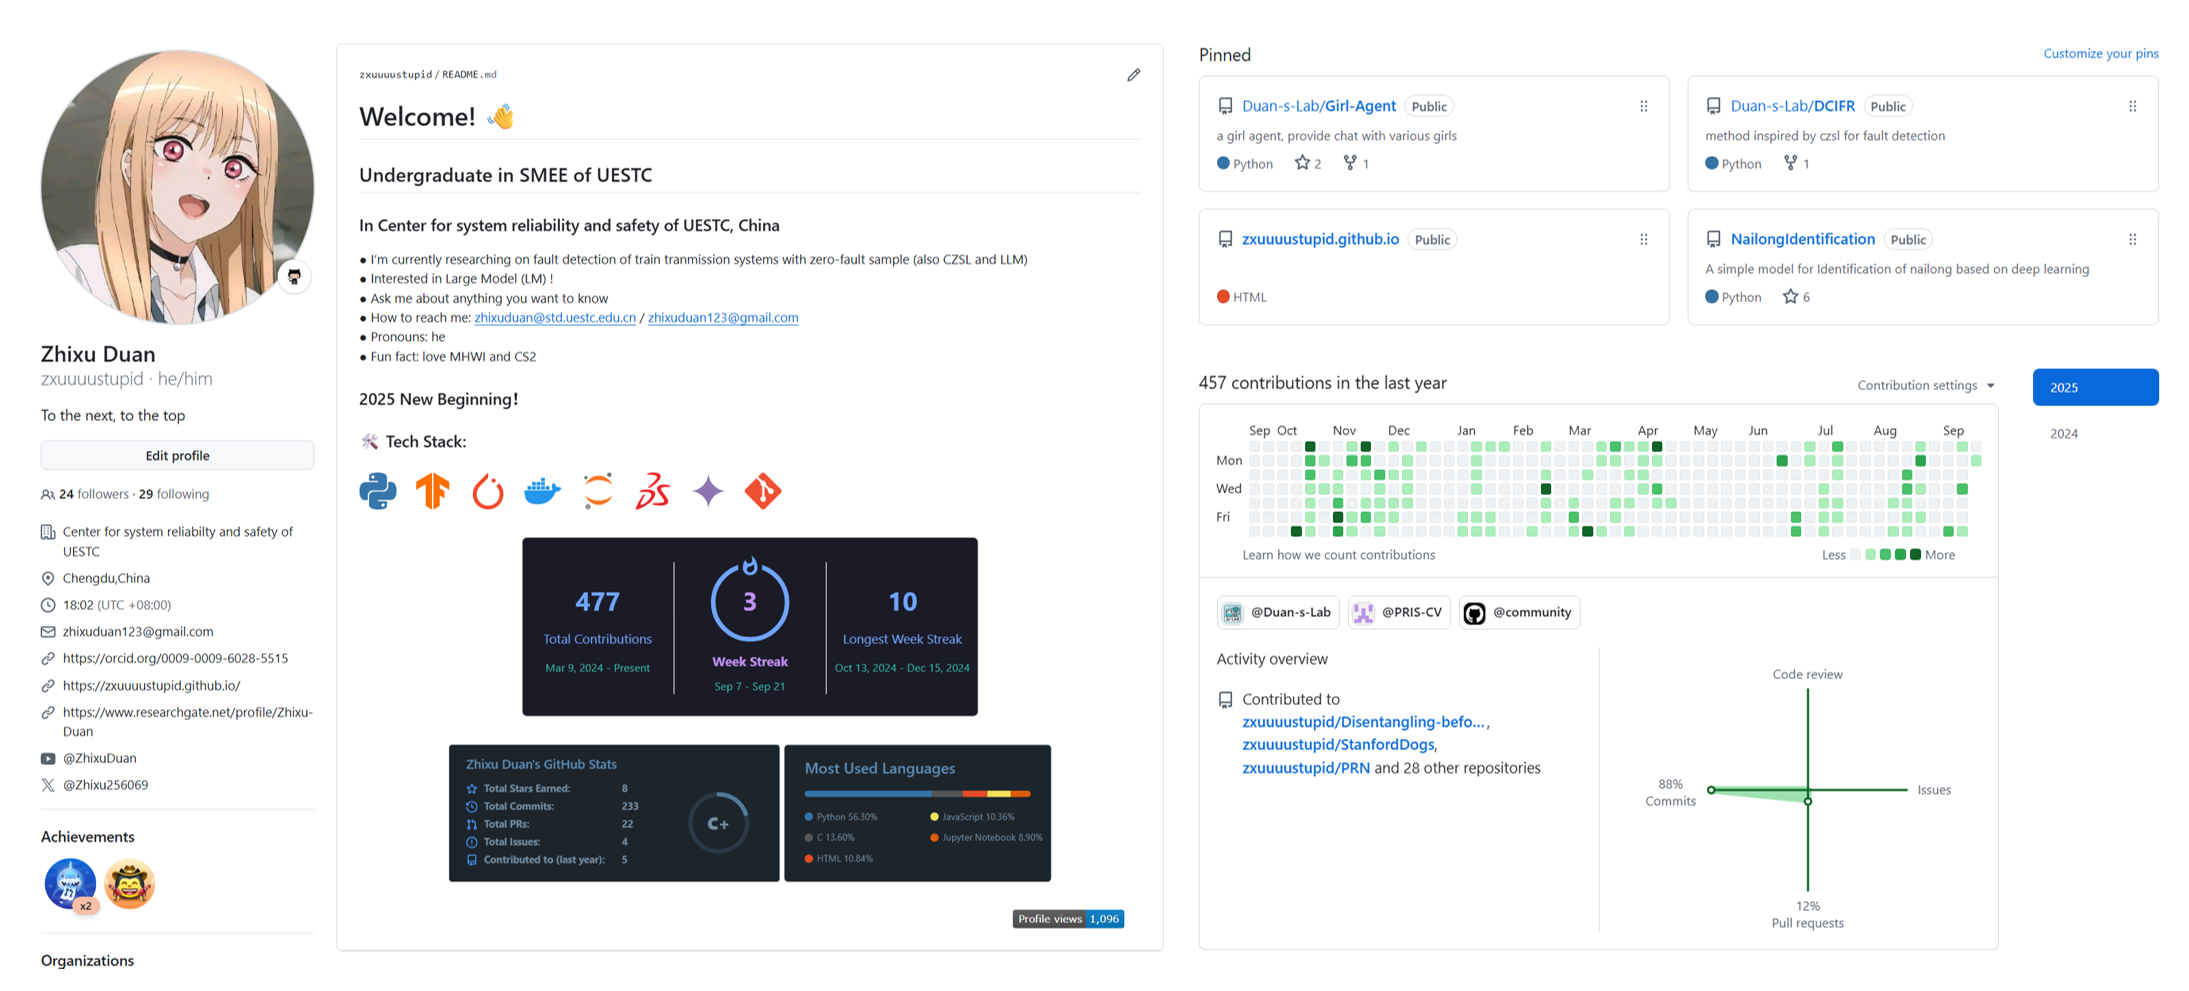Image resolution: width=2189 pixels, height=991 pixels.
Task: Click the Pull Shark achievement badge
Action: point(69,883)
